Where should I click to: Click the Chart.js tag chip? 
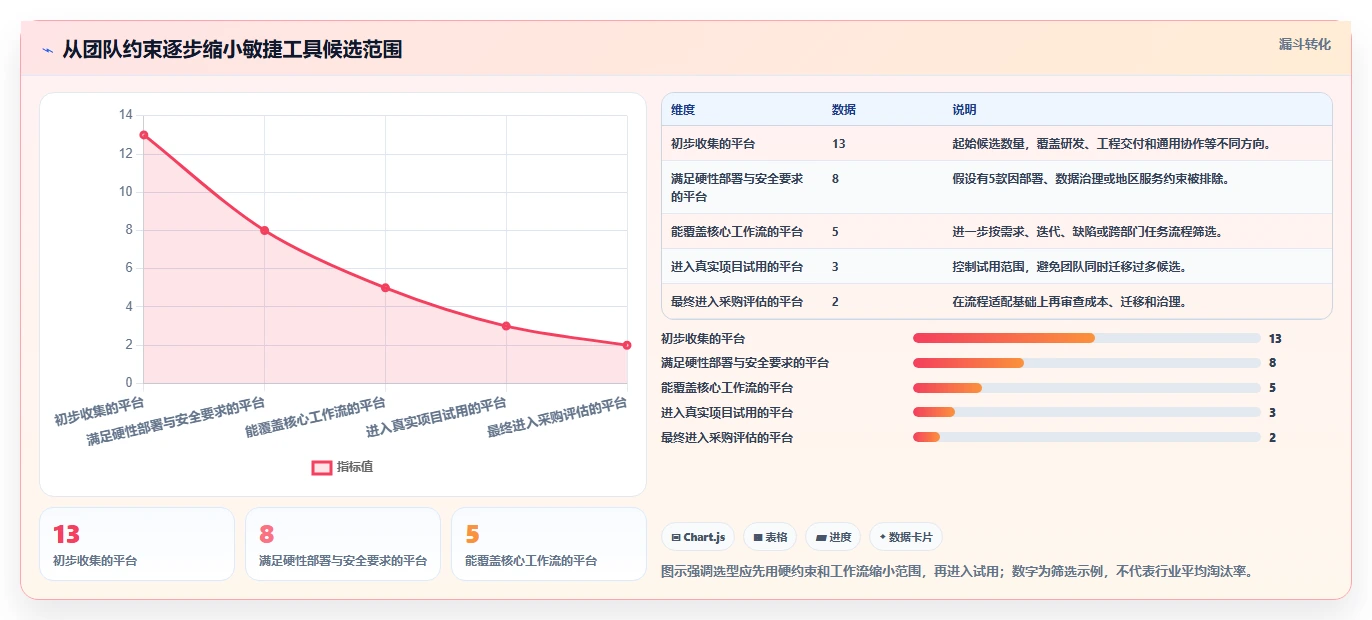pyautogui.click(x=698, y=537)
